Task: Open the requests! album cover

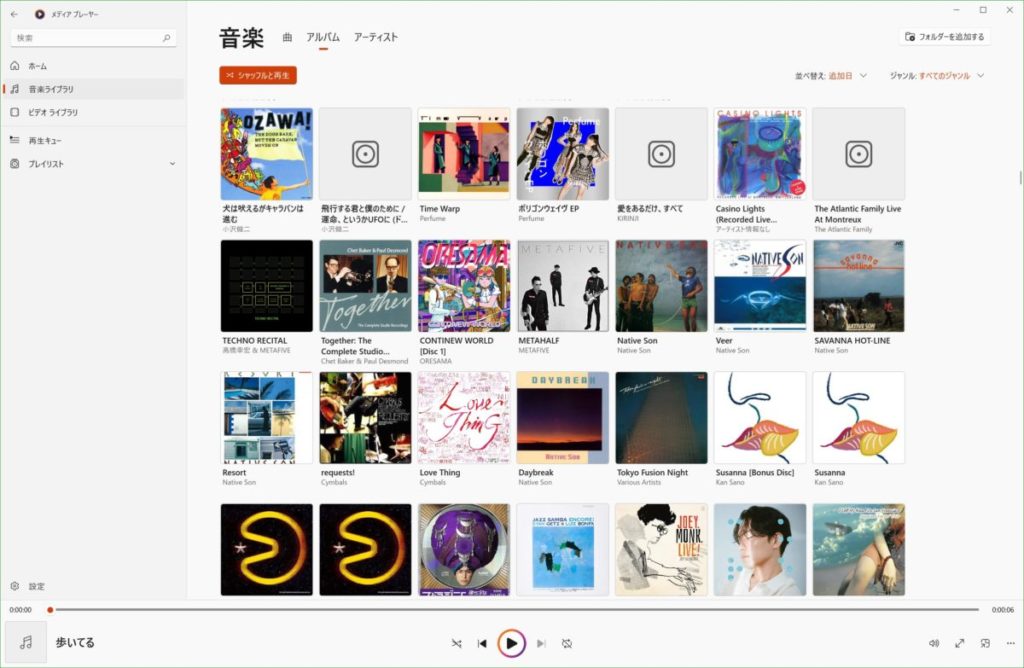Action: pyautogui.click(x=365, y=418)
